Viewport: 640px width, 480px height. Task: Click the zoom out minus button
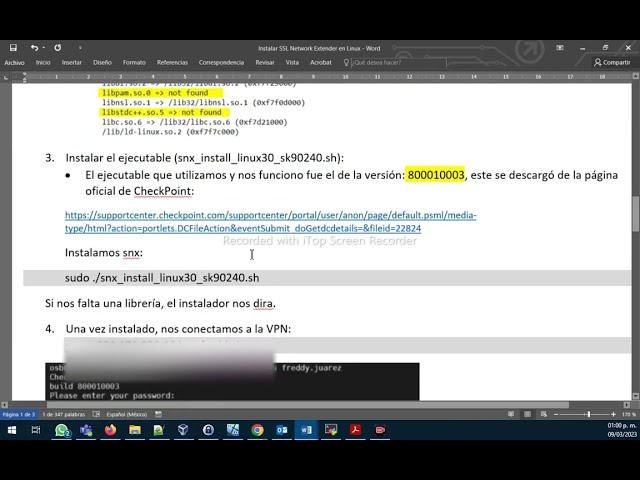(x=556, y=414)
